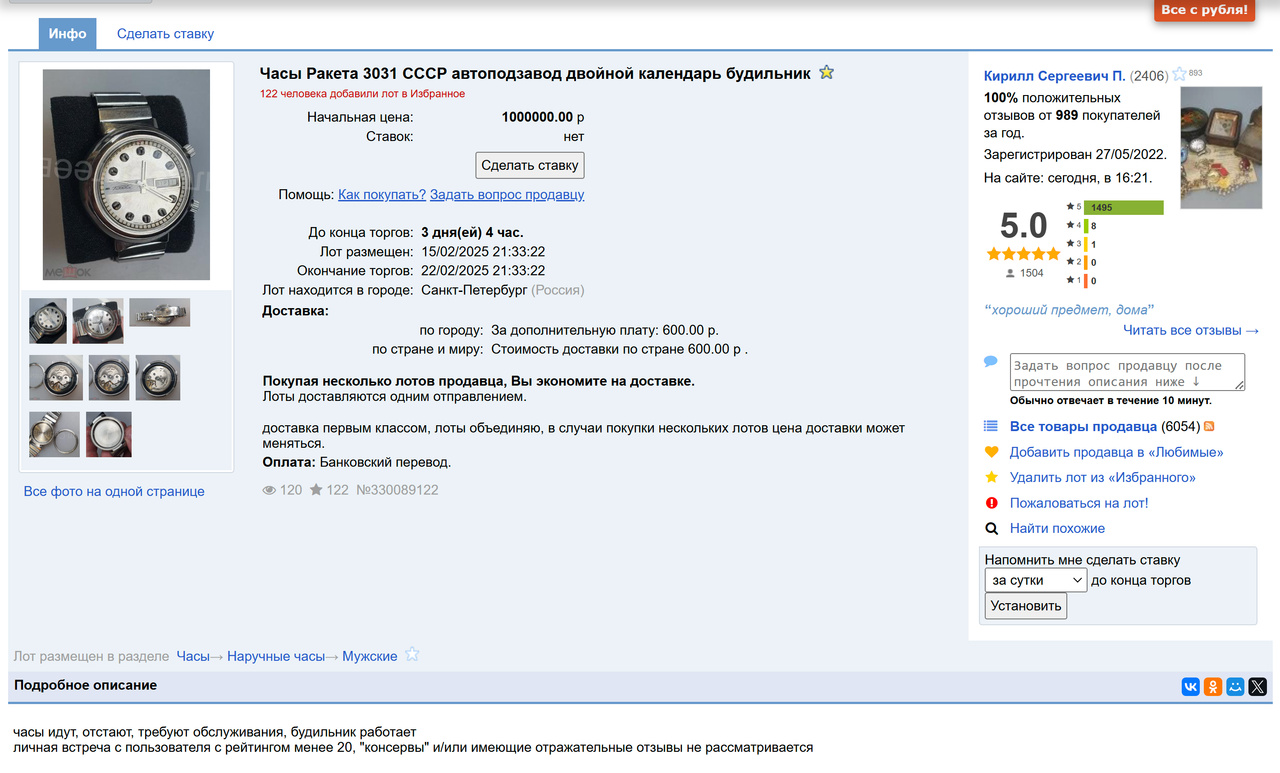Open 'Читать все отзывы' link
The height and width of the screenshot is (773, 1280).
1190,330
